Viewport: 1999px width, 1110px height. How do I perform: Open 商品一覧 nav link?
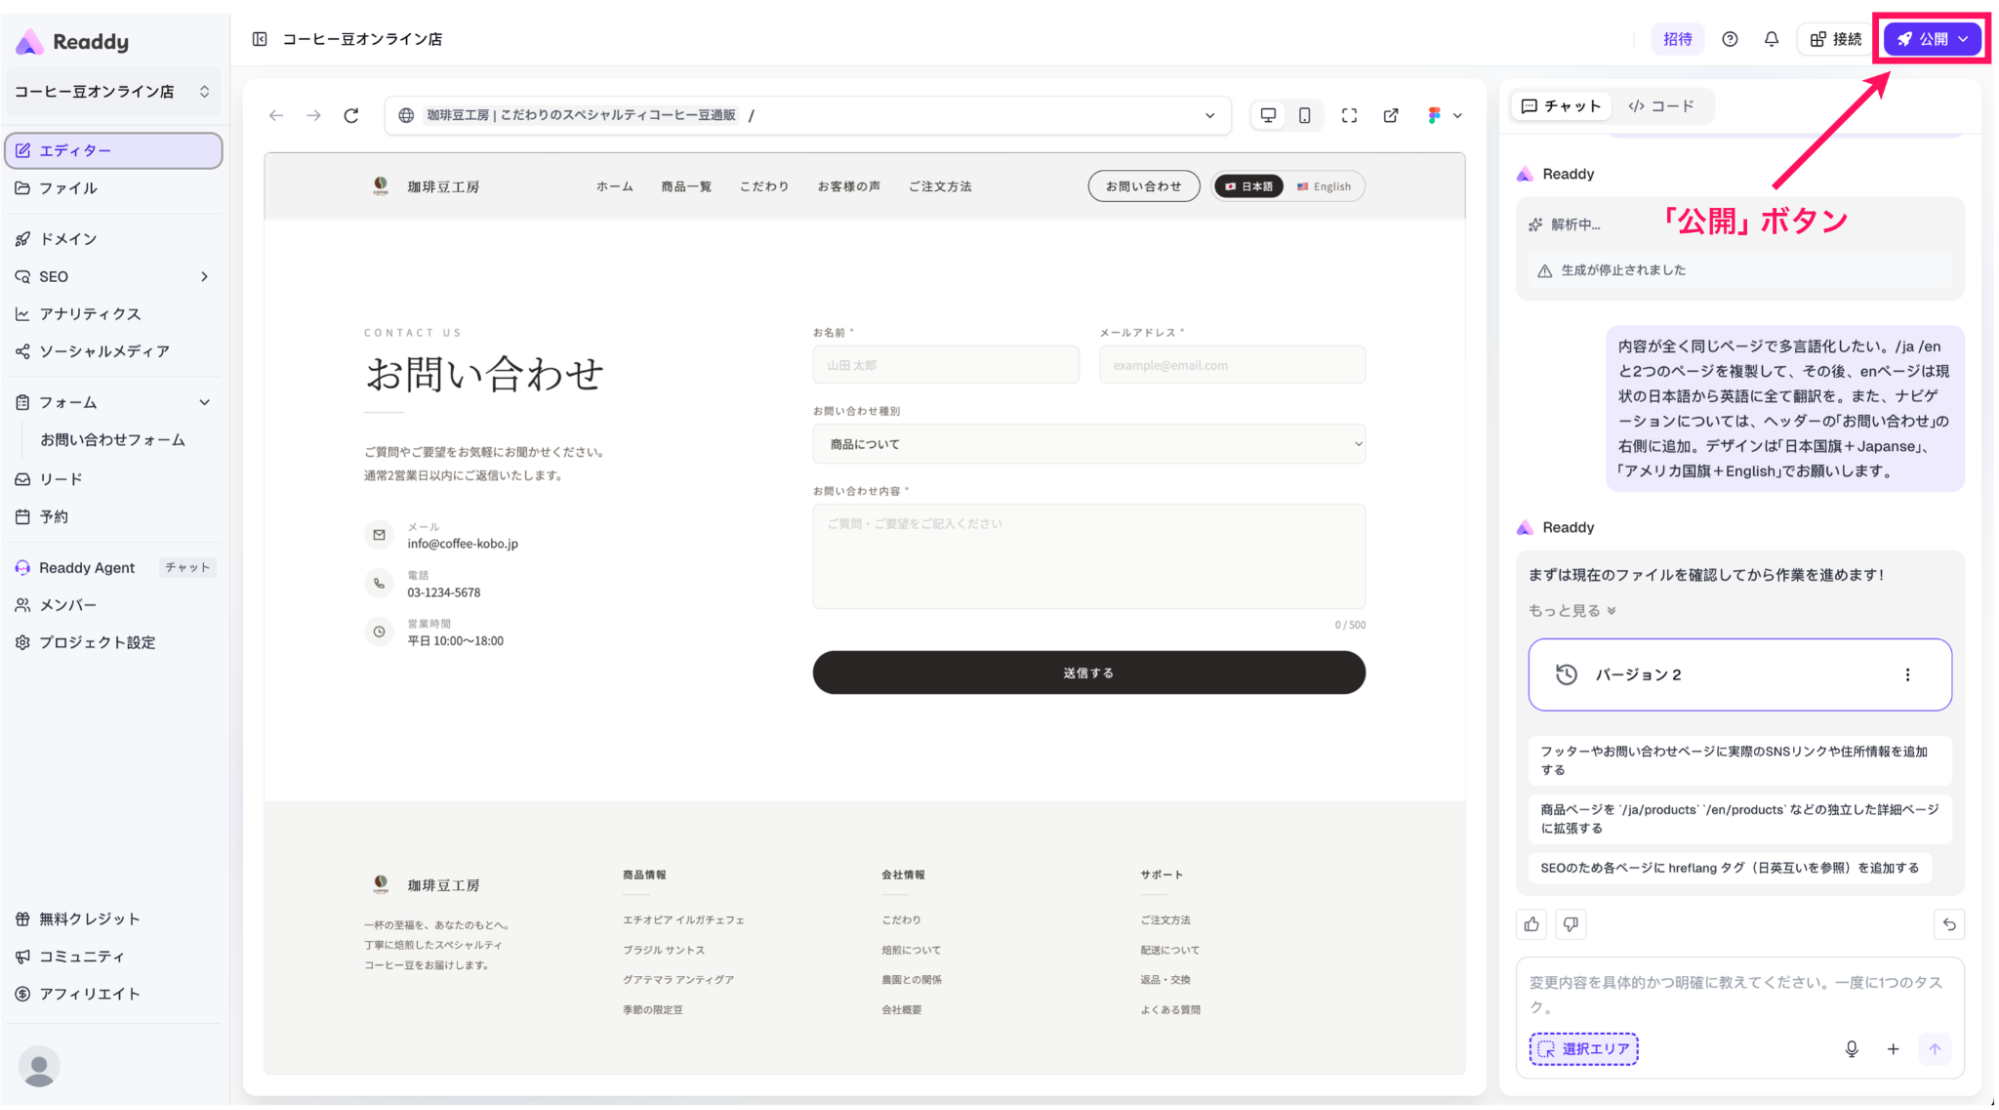686,187
